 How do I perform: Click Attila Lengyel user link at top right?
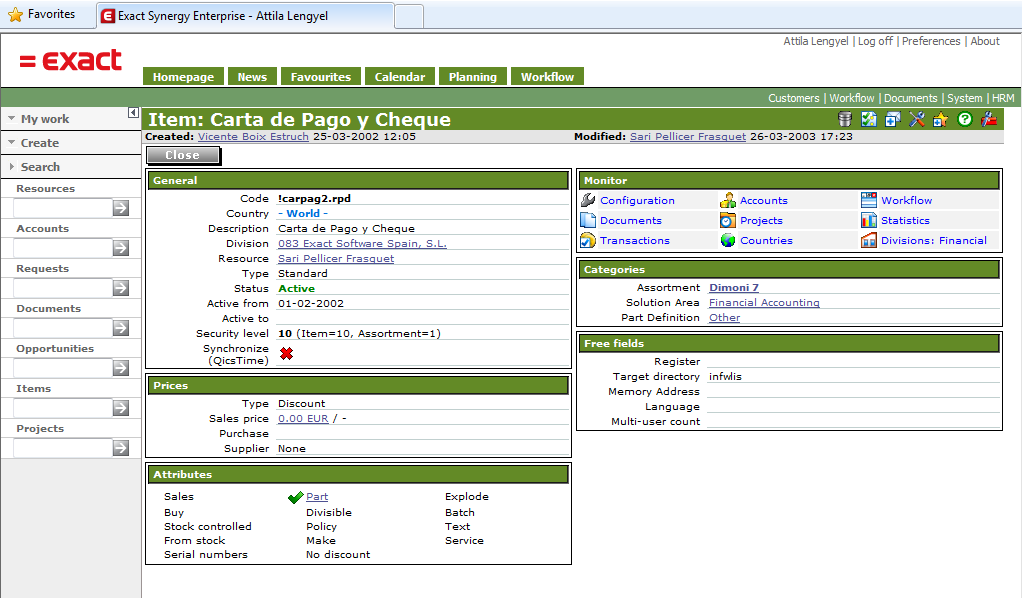pyautogui.click(x=815, y=41)
